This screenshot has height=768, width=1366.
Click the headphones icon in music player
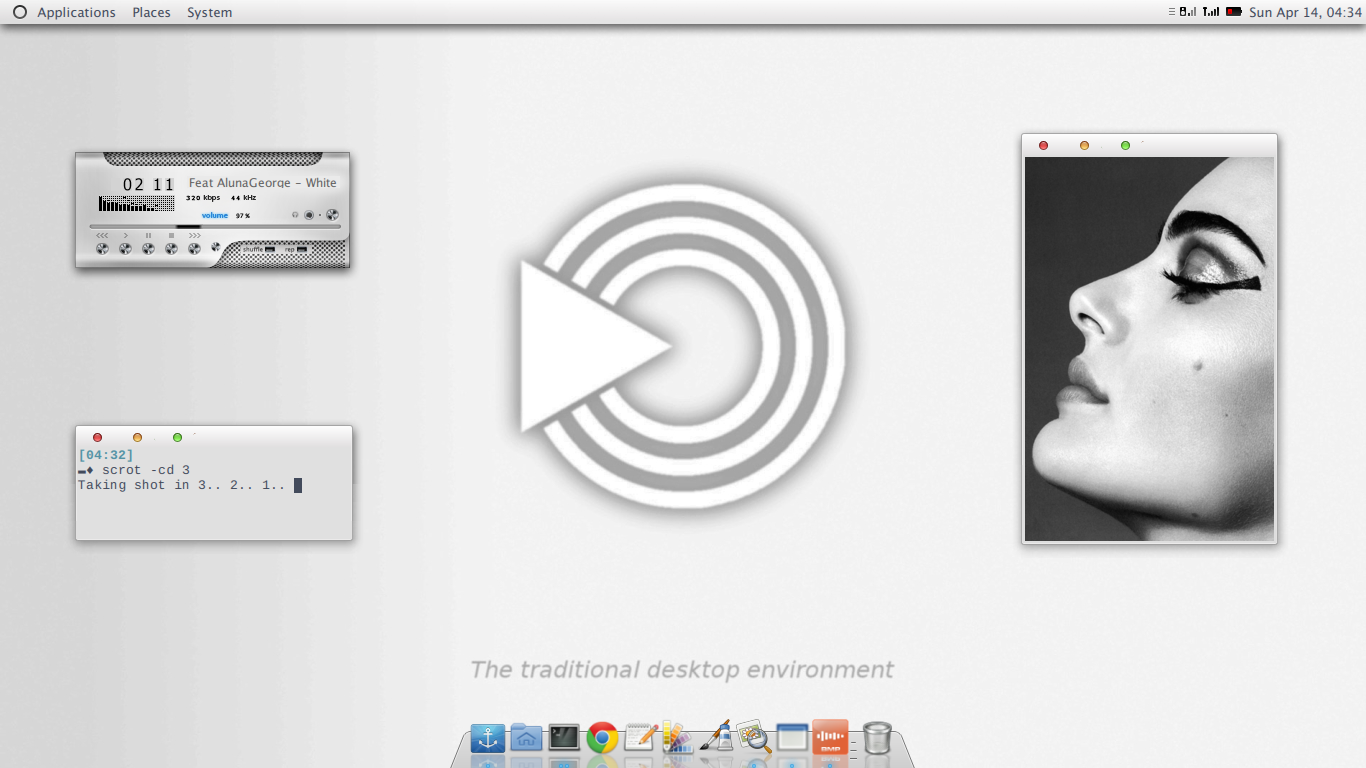[x=295, y=215]
